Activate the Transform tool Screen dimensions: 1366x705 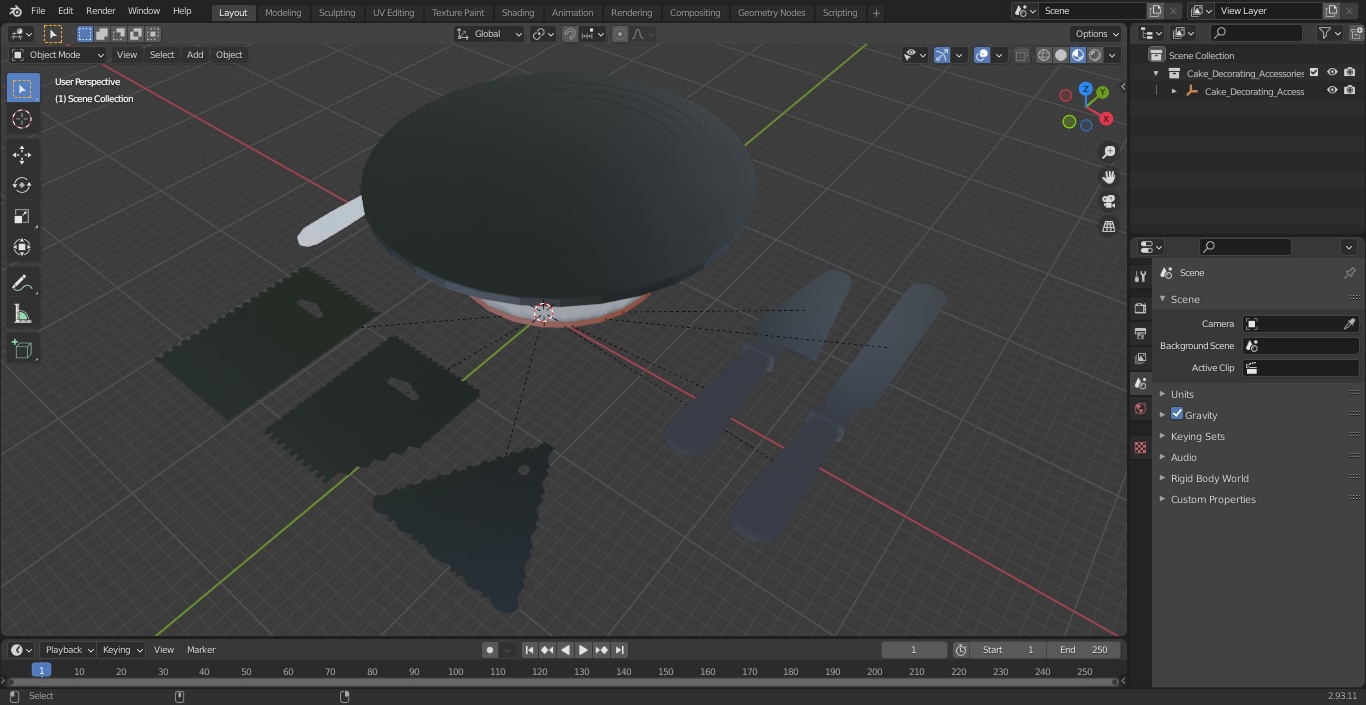[22, 247]
